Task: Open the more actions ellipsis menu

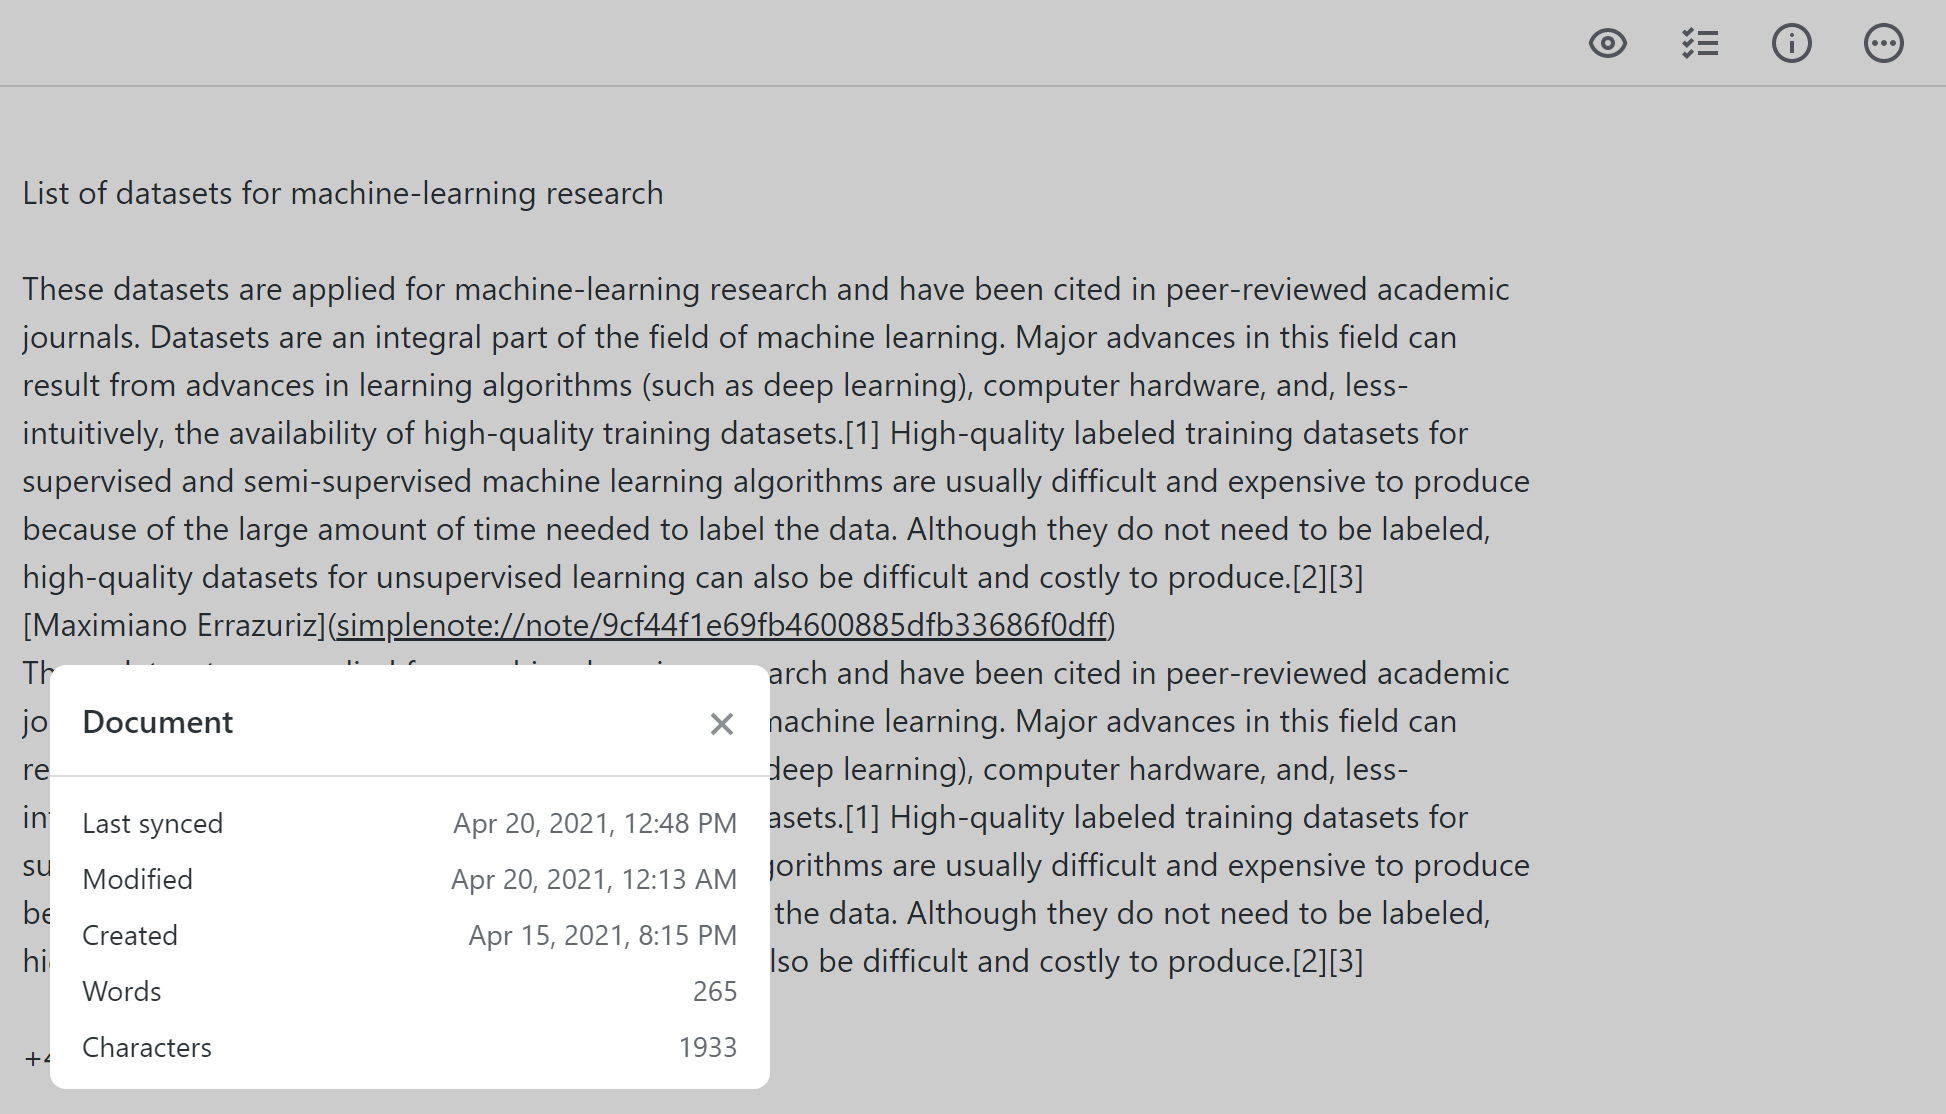Action: (x=1884, y=44)
